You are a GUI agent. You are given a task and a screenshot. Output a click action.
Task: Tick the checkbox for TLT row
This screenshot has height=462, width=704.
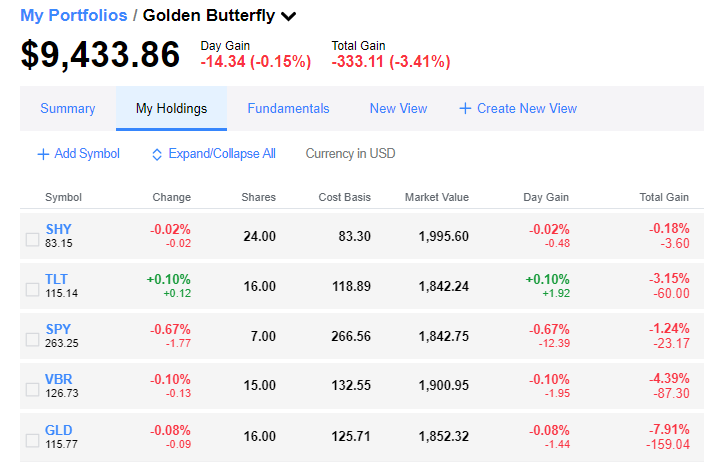click(x=32, y=289)
